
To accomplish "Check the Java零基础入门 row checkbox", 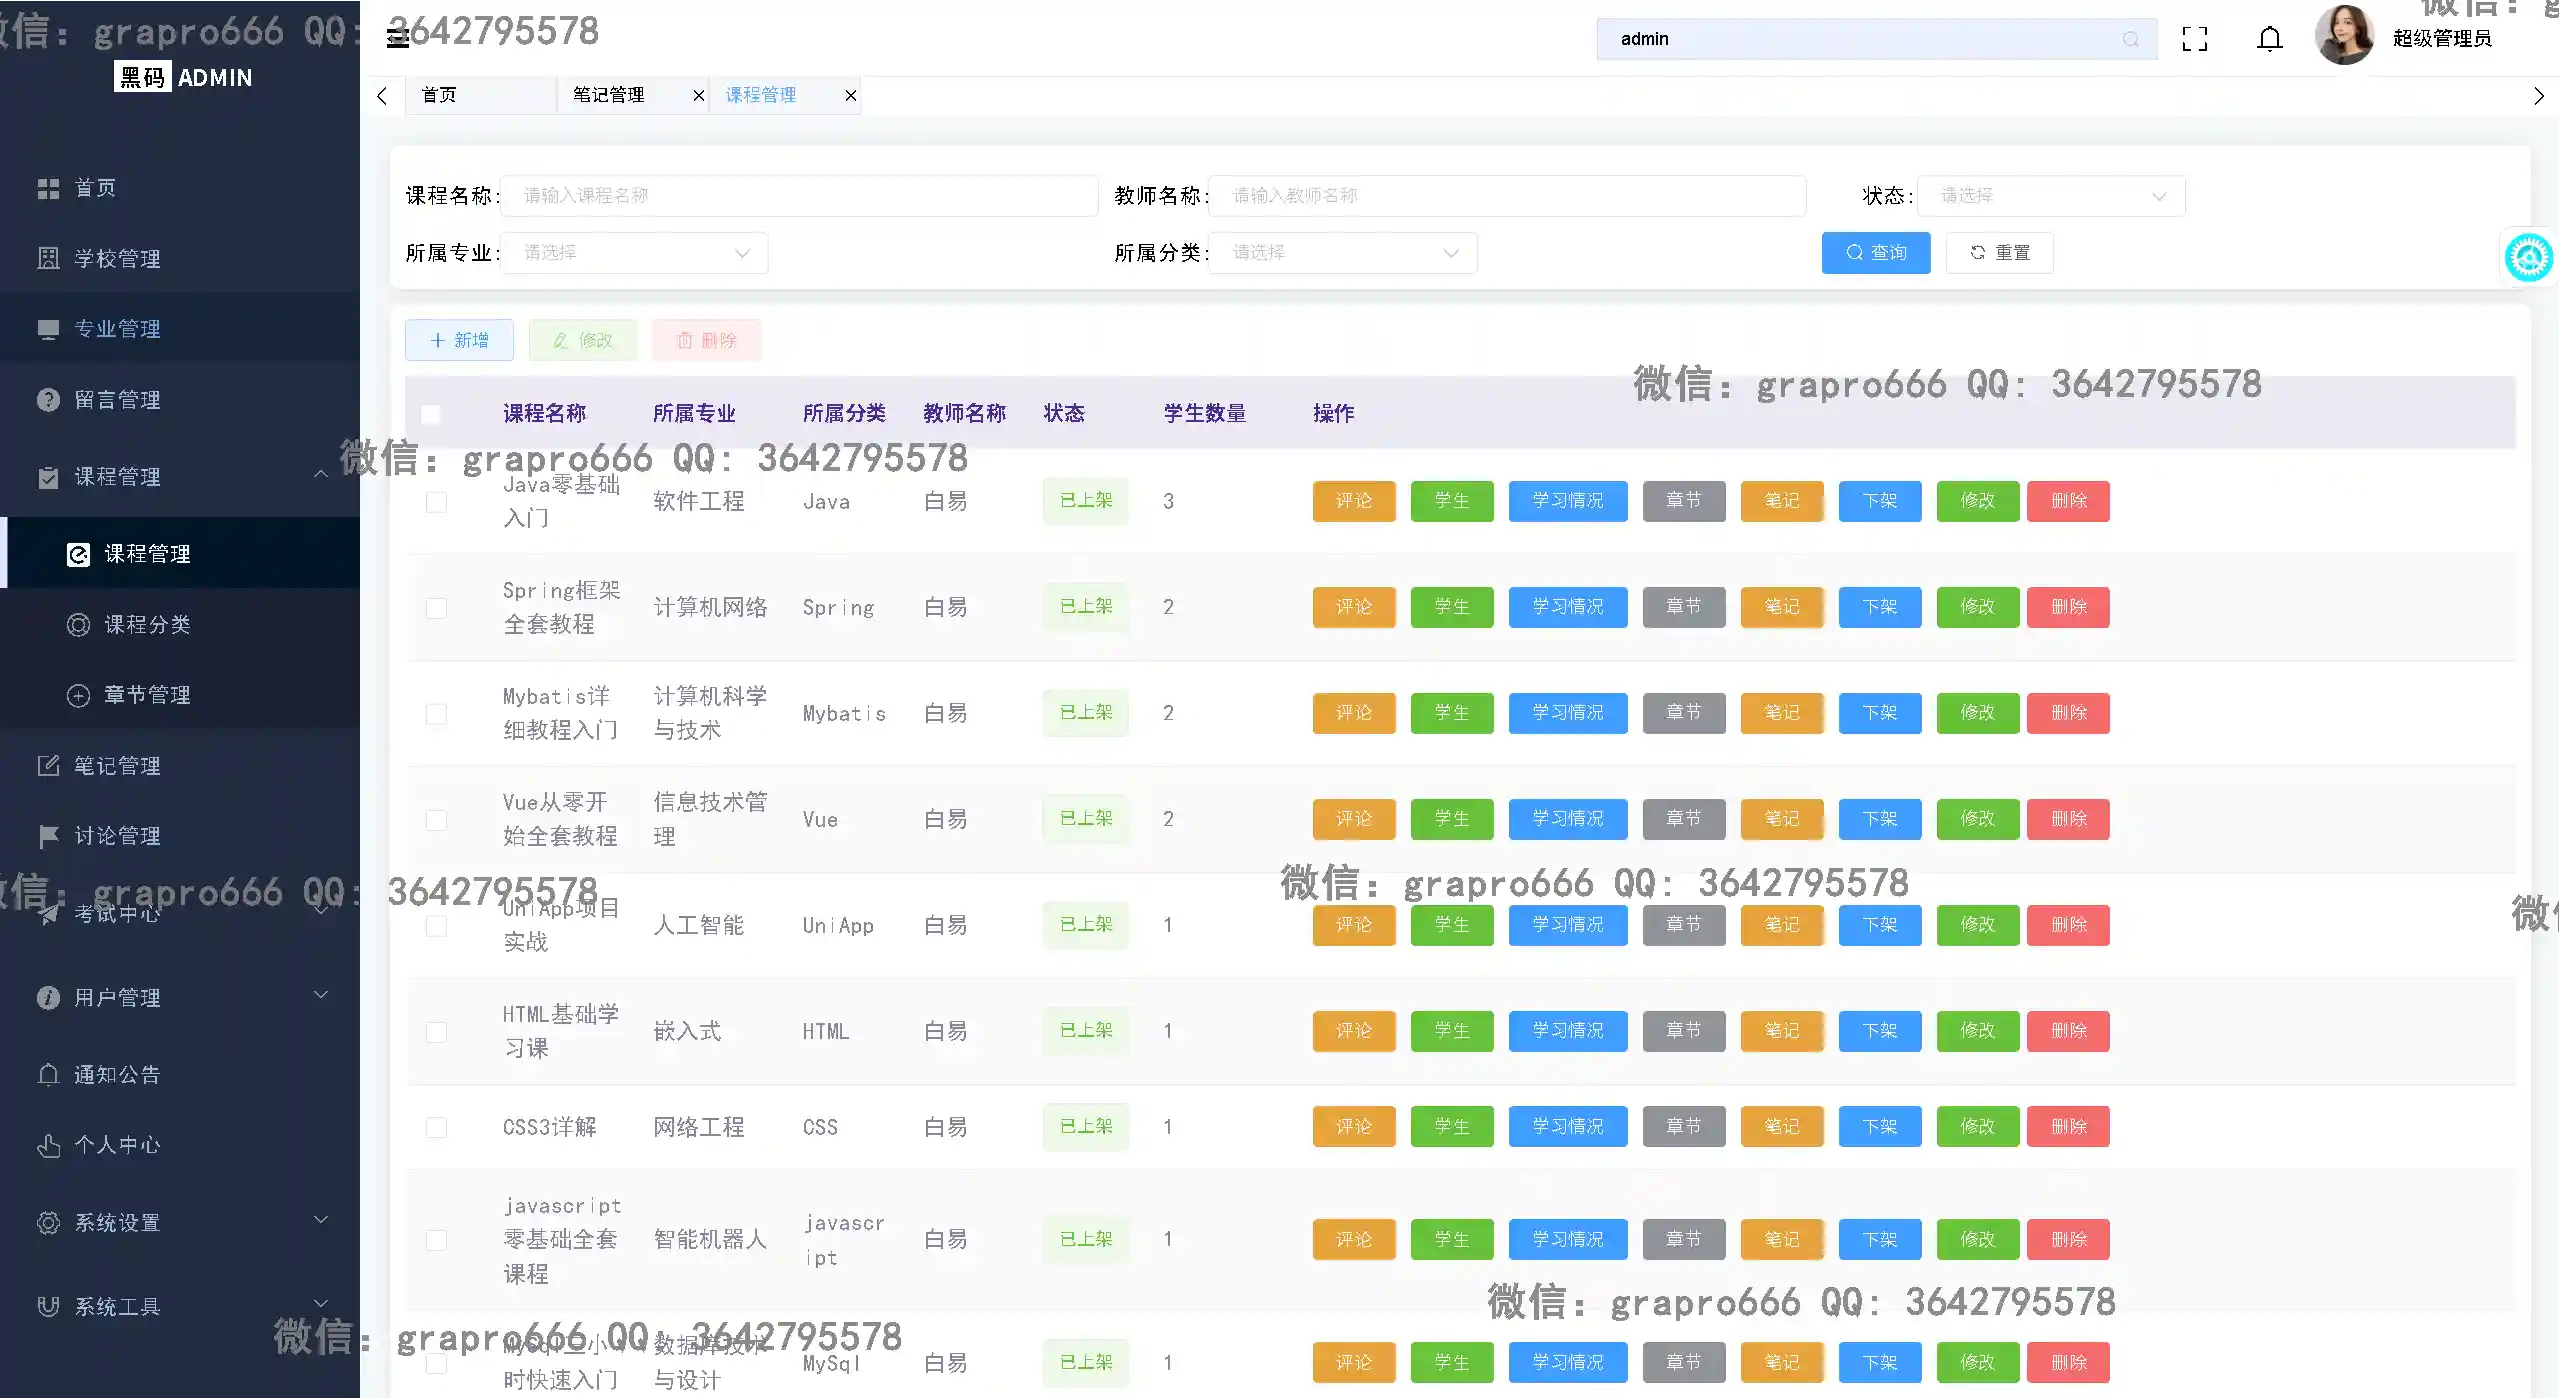I will click(436, 502).
